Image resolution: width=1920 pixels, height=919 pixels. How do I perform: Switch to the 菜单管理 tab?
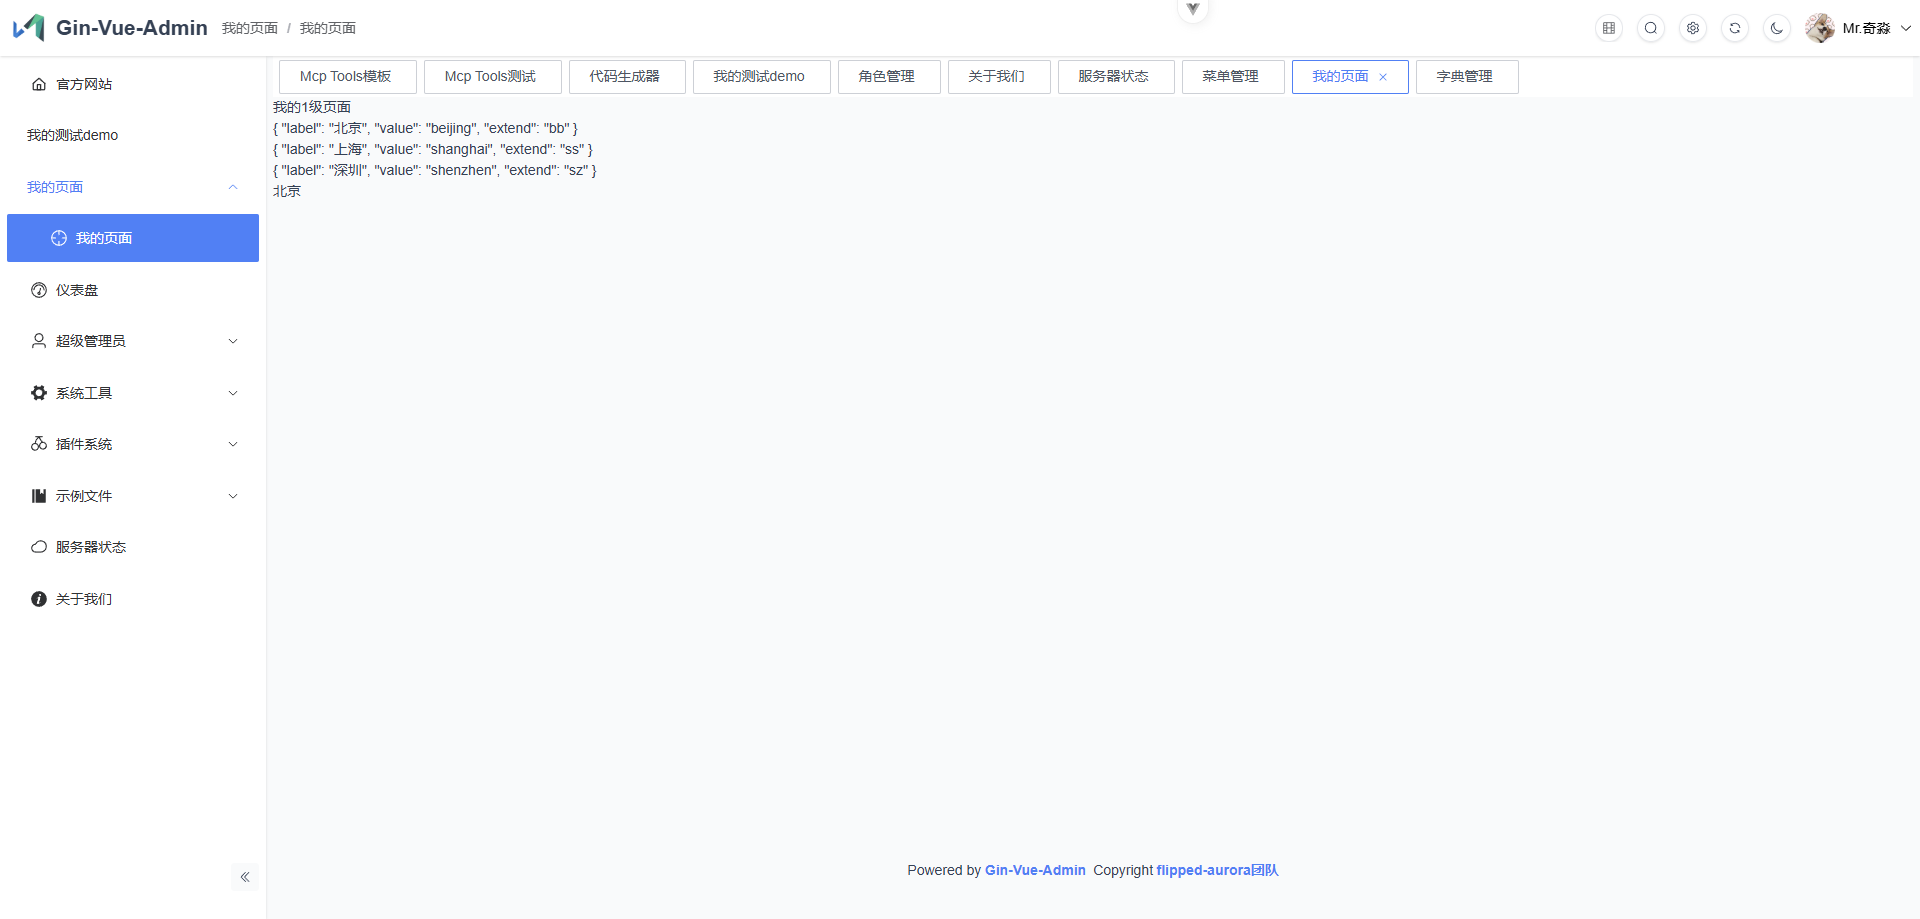[1233, 77]
